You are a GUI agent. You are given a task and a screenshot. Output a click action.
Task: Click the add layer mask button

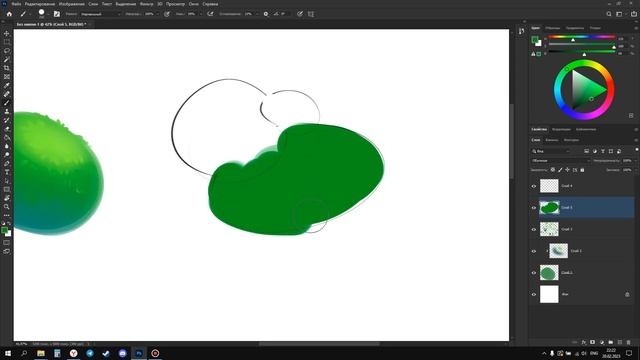coord(593,342)
